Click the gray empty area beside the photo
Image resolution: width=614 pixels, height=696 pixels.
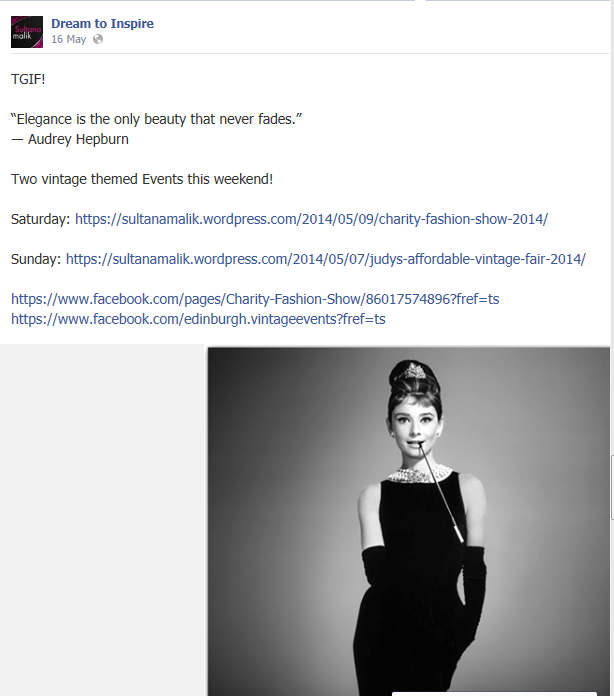(x=102, y=519)
